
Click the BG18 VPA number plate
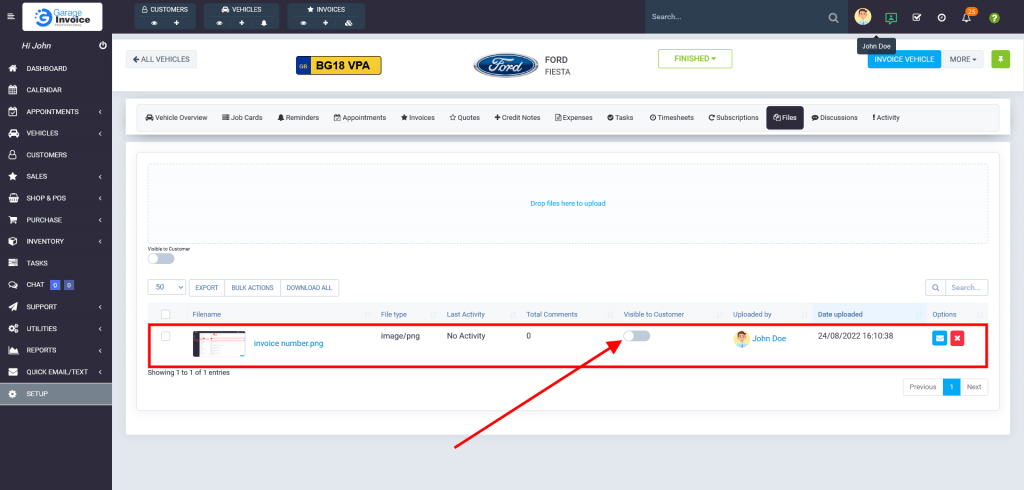[x=338, y=65]
